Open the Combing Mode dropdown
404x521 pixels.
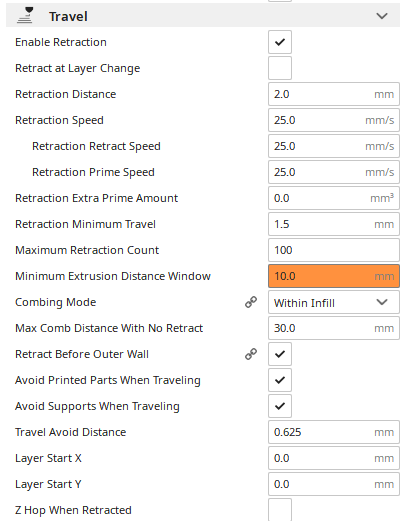pyautogui.click(x=334, y=302)
